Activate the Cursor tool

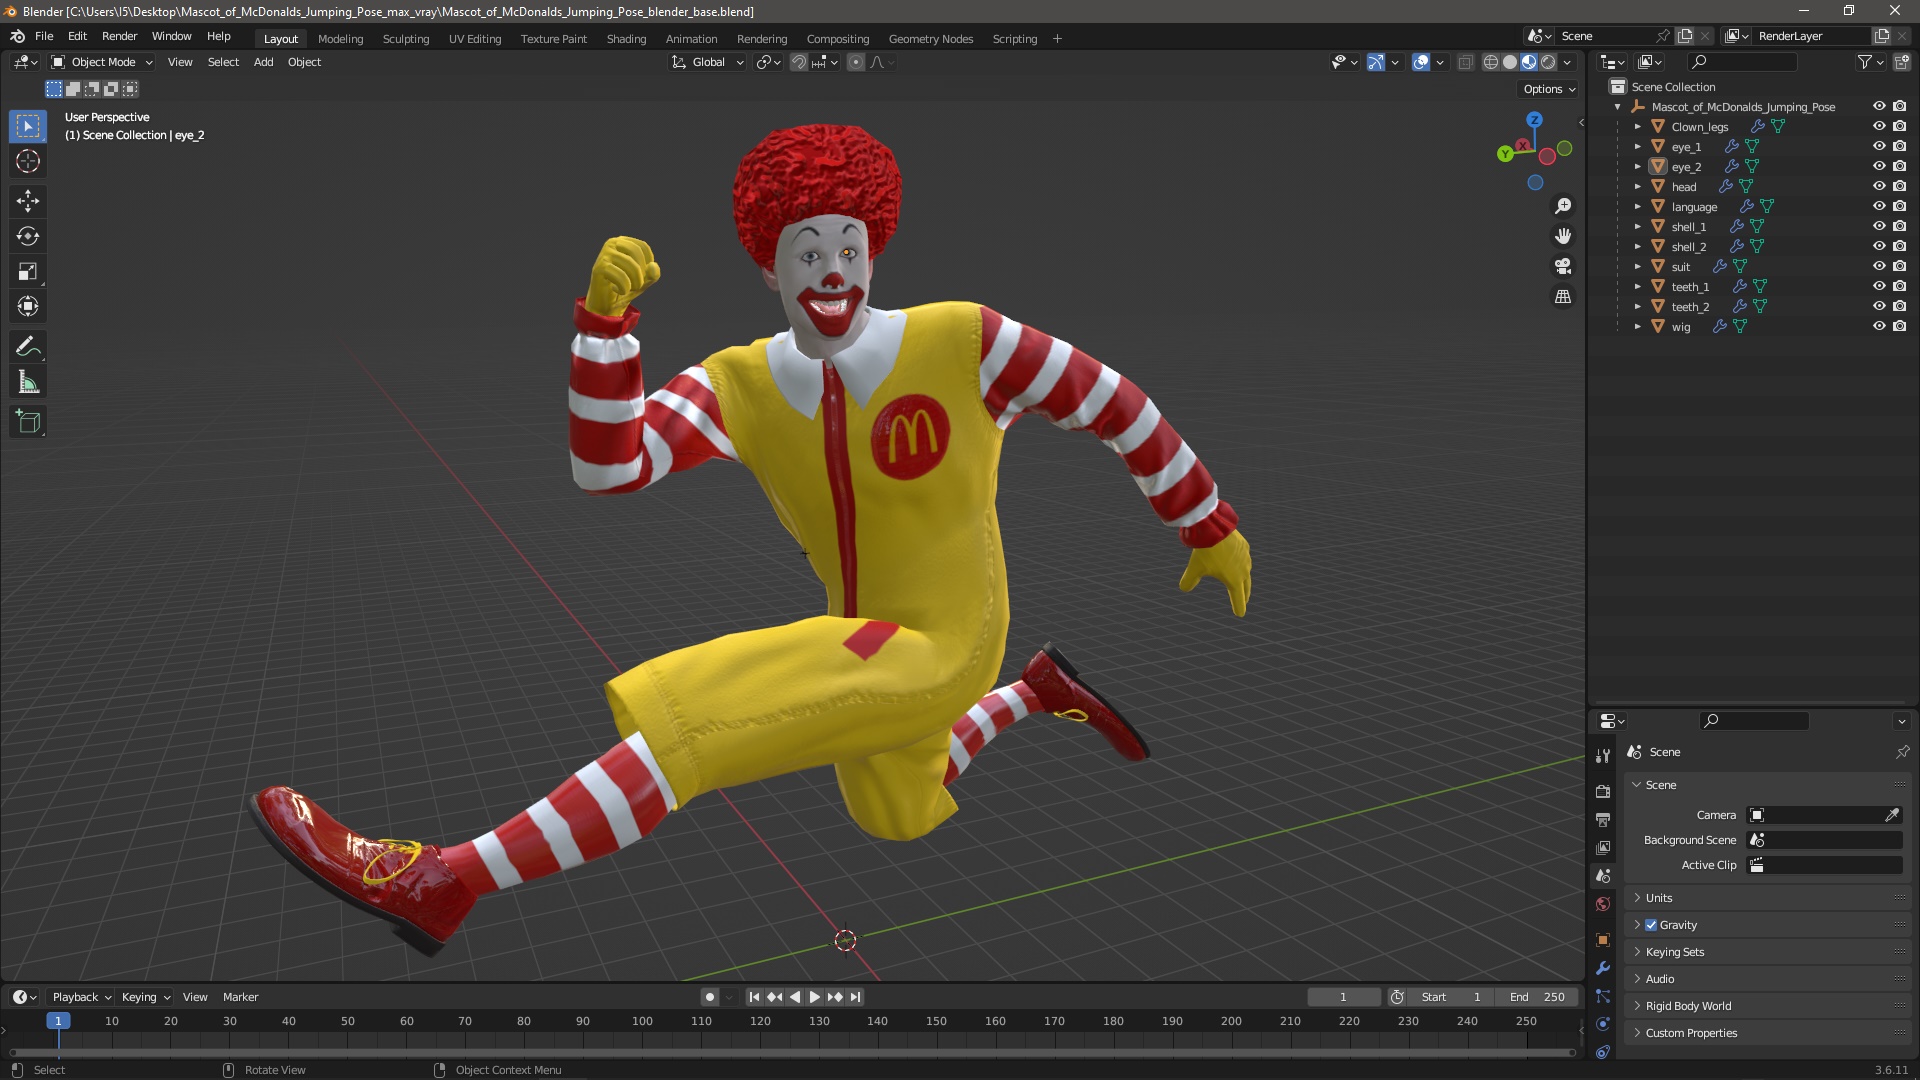click(28, 161)
